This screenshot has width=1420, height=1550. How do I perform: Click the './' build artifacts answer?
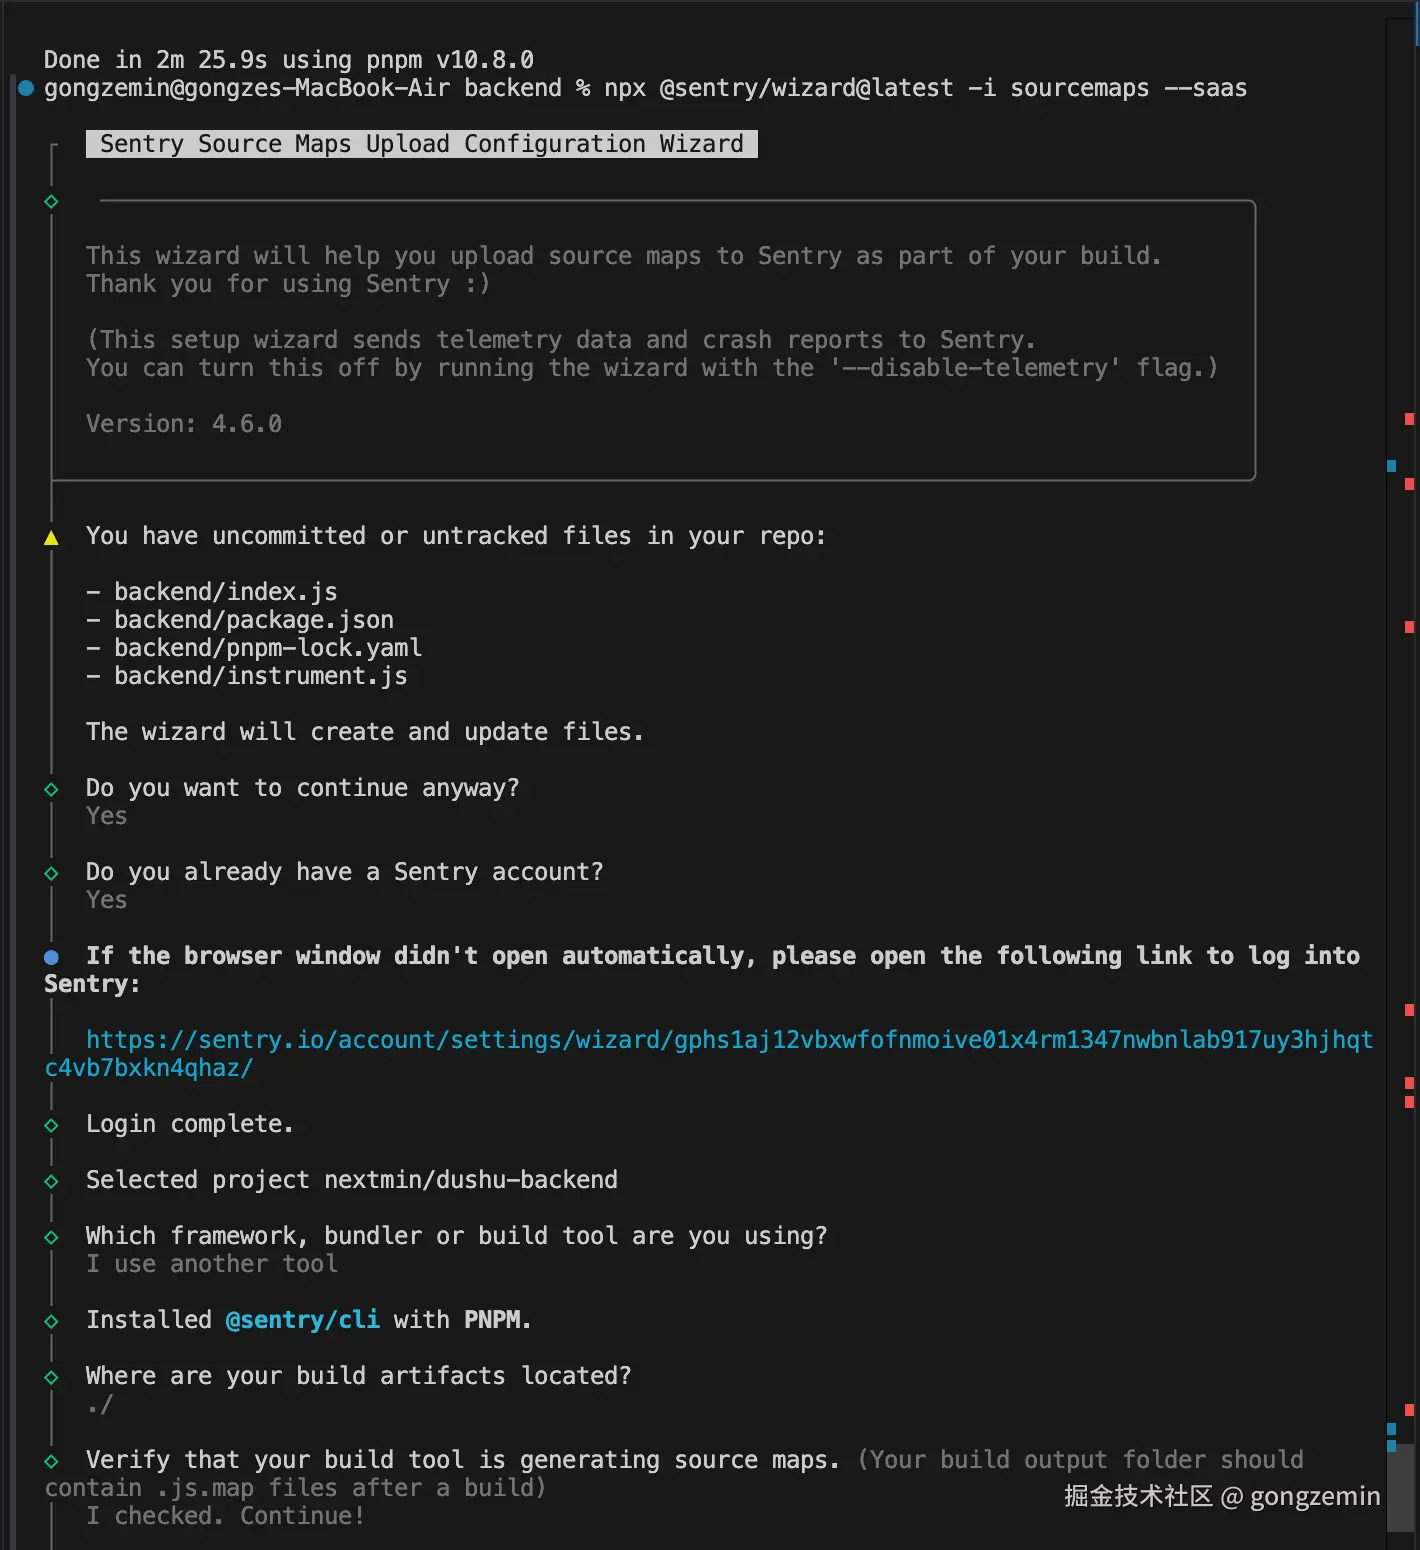coord(100,1404)
